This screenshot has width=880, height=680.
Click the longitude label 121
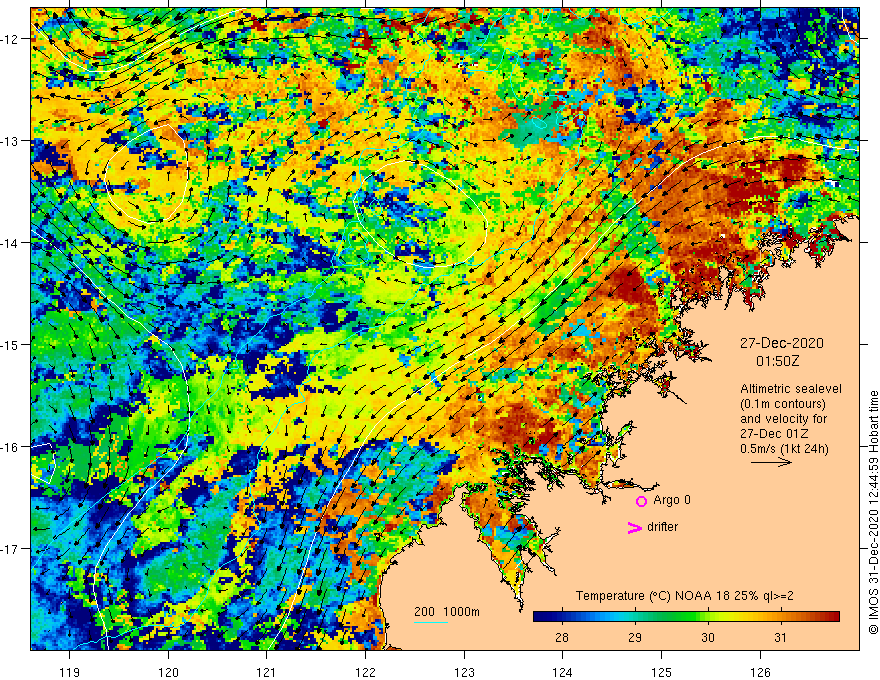coord(266,672)
